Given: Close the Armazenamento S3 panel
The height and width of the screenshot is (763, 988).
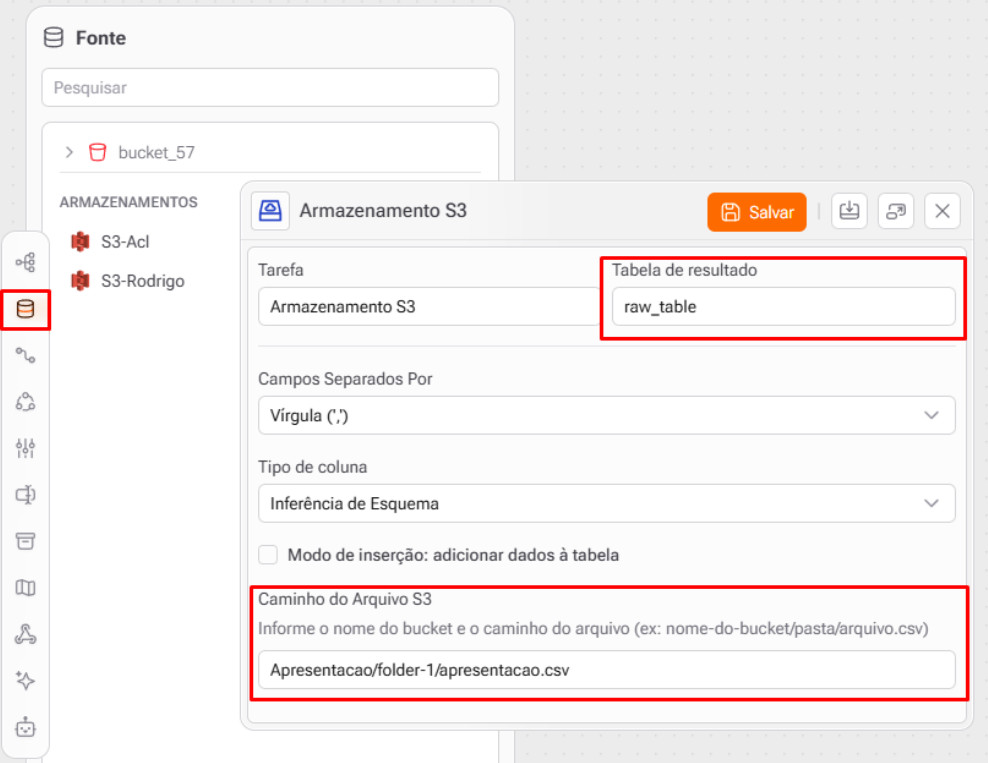Looking at the screenshot, I should click(x=942, y=211).
